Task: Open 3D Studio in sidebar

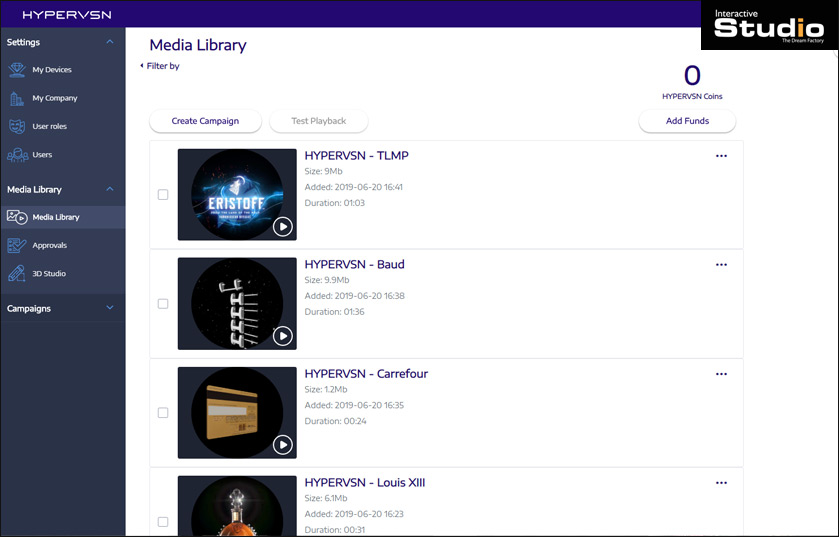Action: pyautogui.click(x=63, y=273)
